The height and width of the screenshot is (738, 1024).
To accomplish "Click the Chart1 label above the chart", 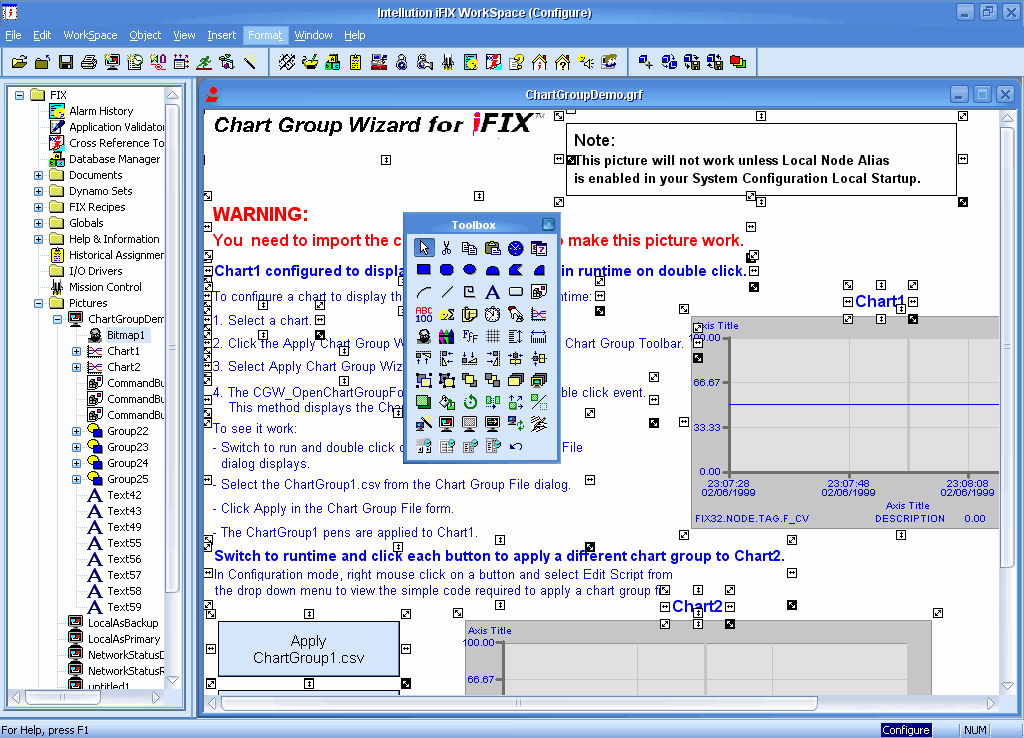I will coord(880,302).
